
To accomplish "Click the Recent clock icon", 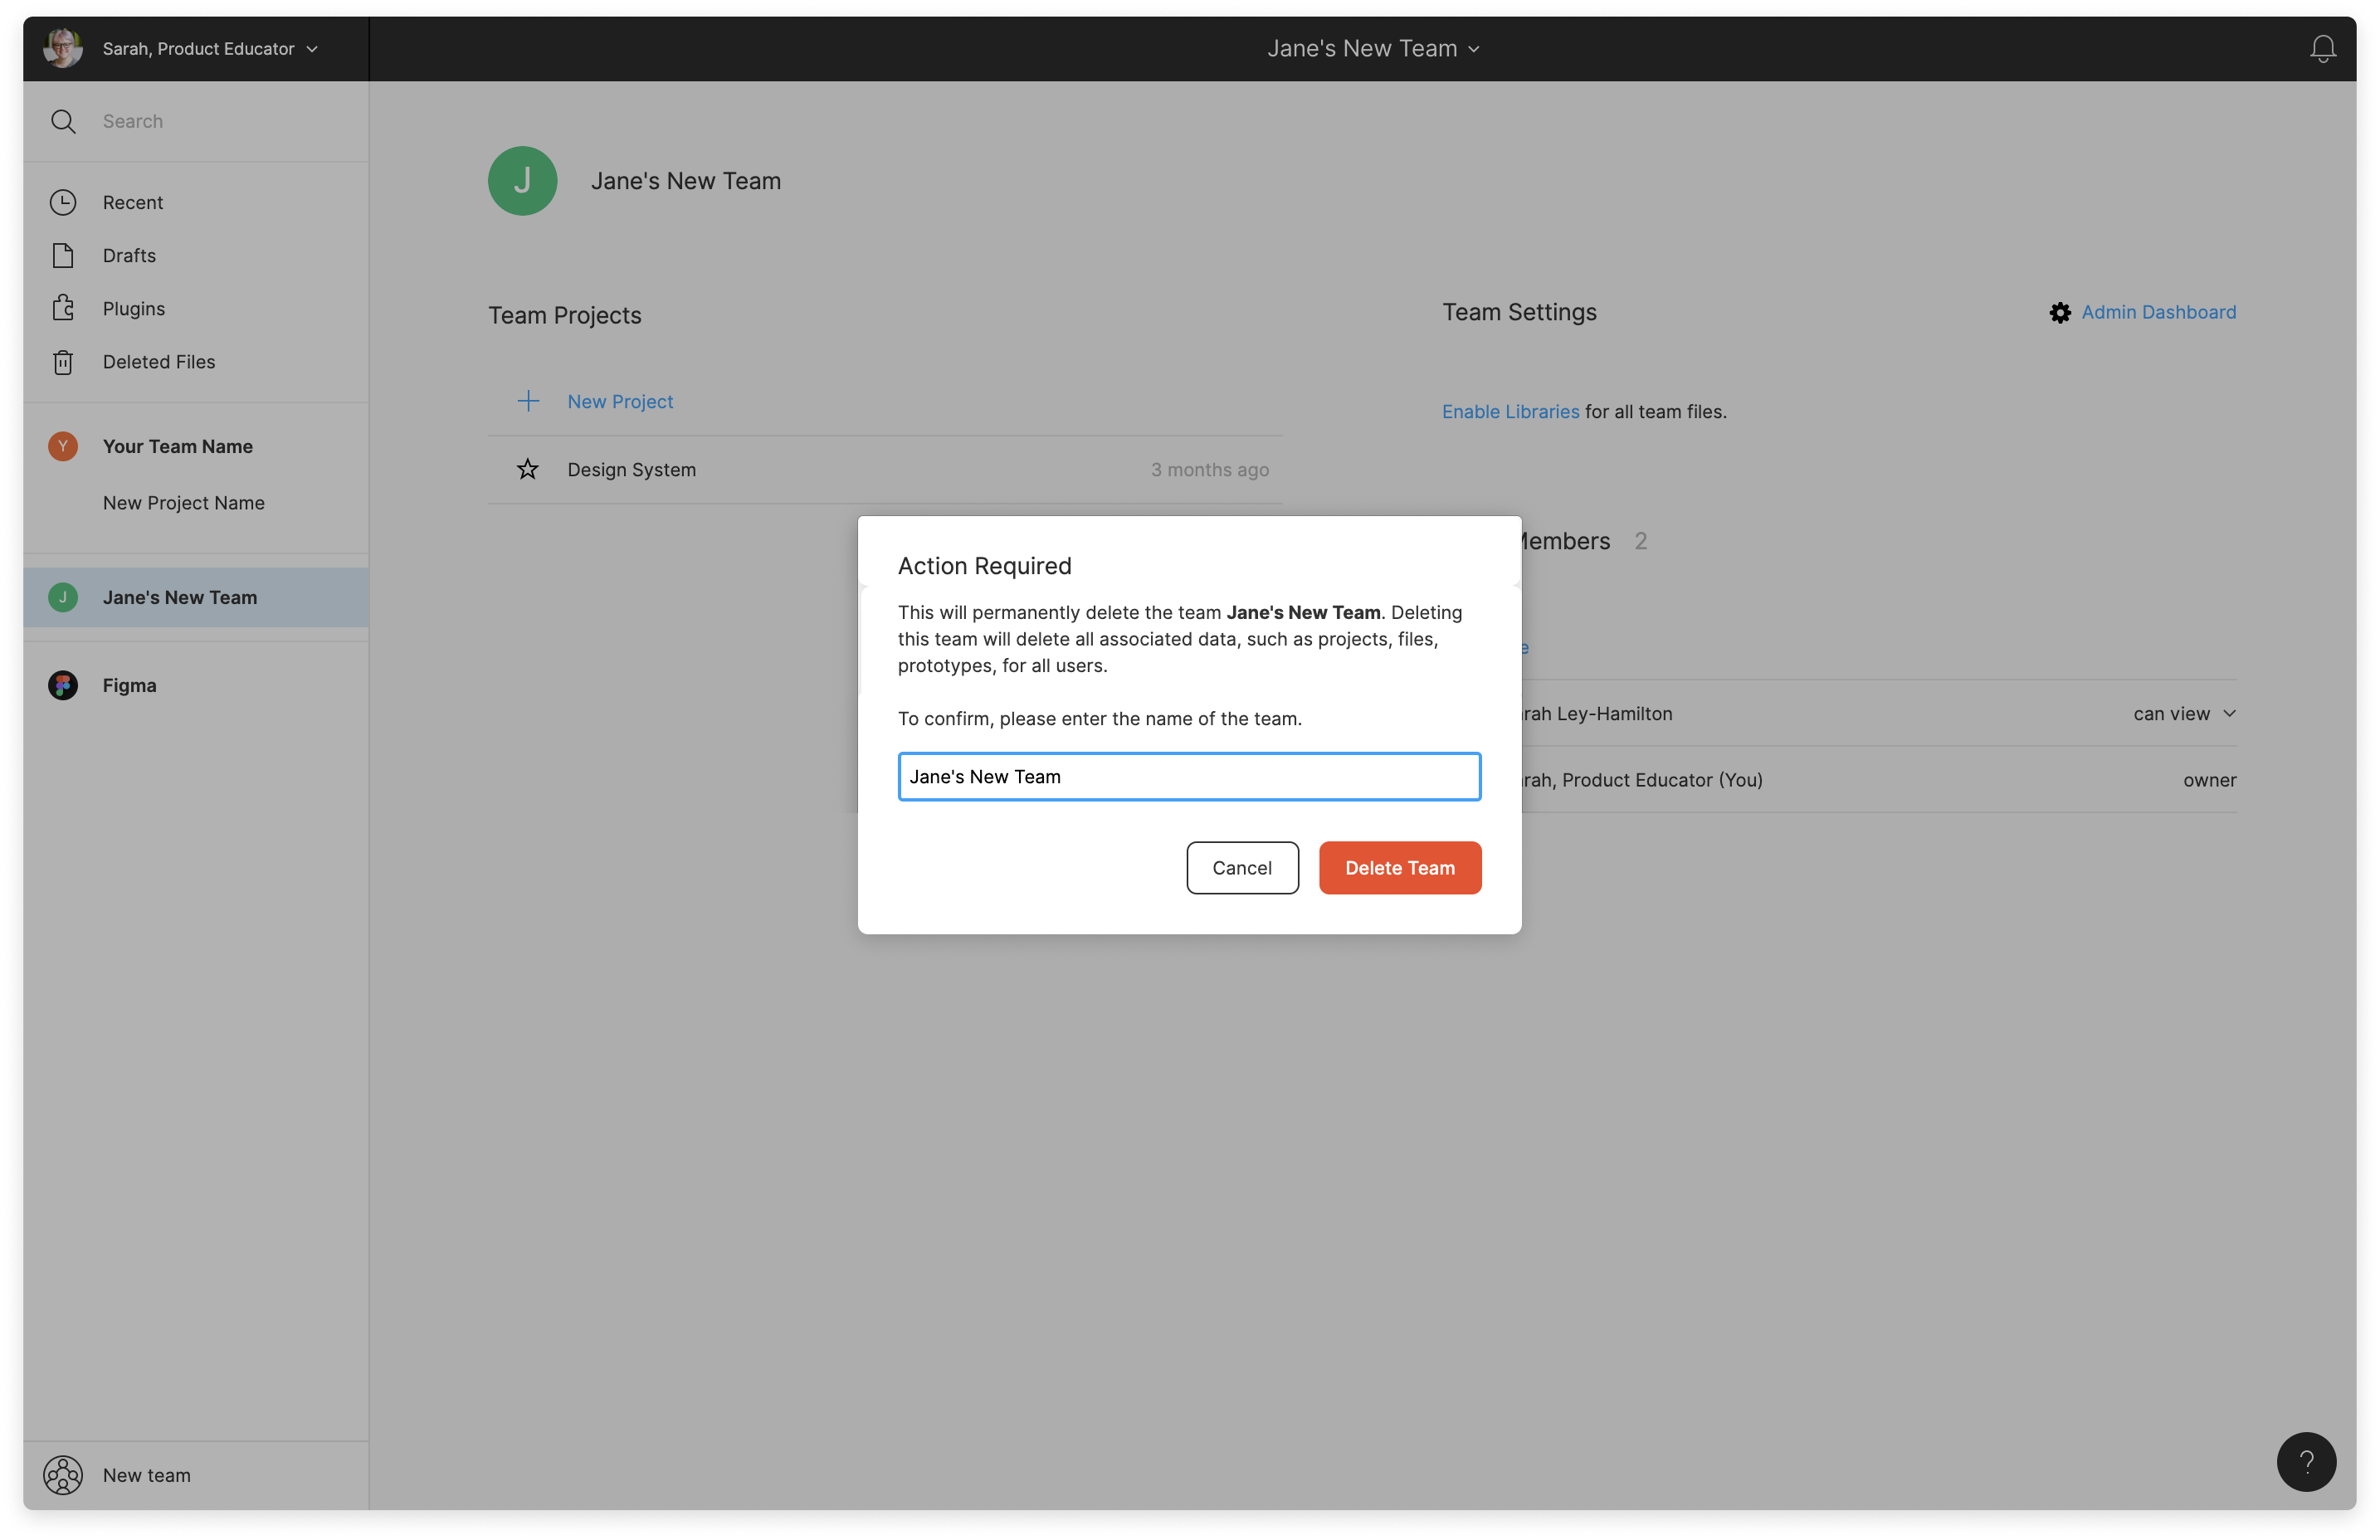I will click(x=63, y=202).
